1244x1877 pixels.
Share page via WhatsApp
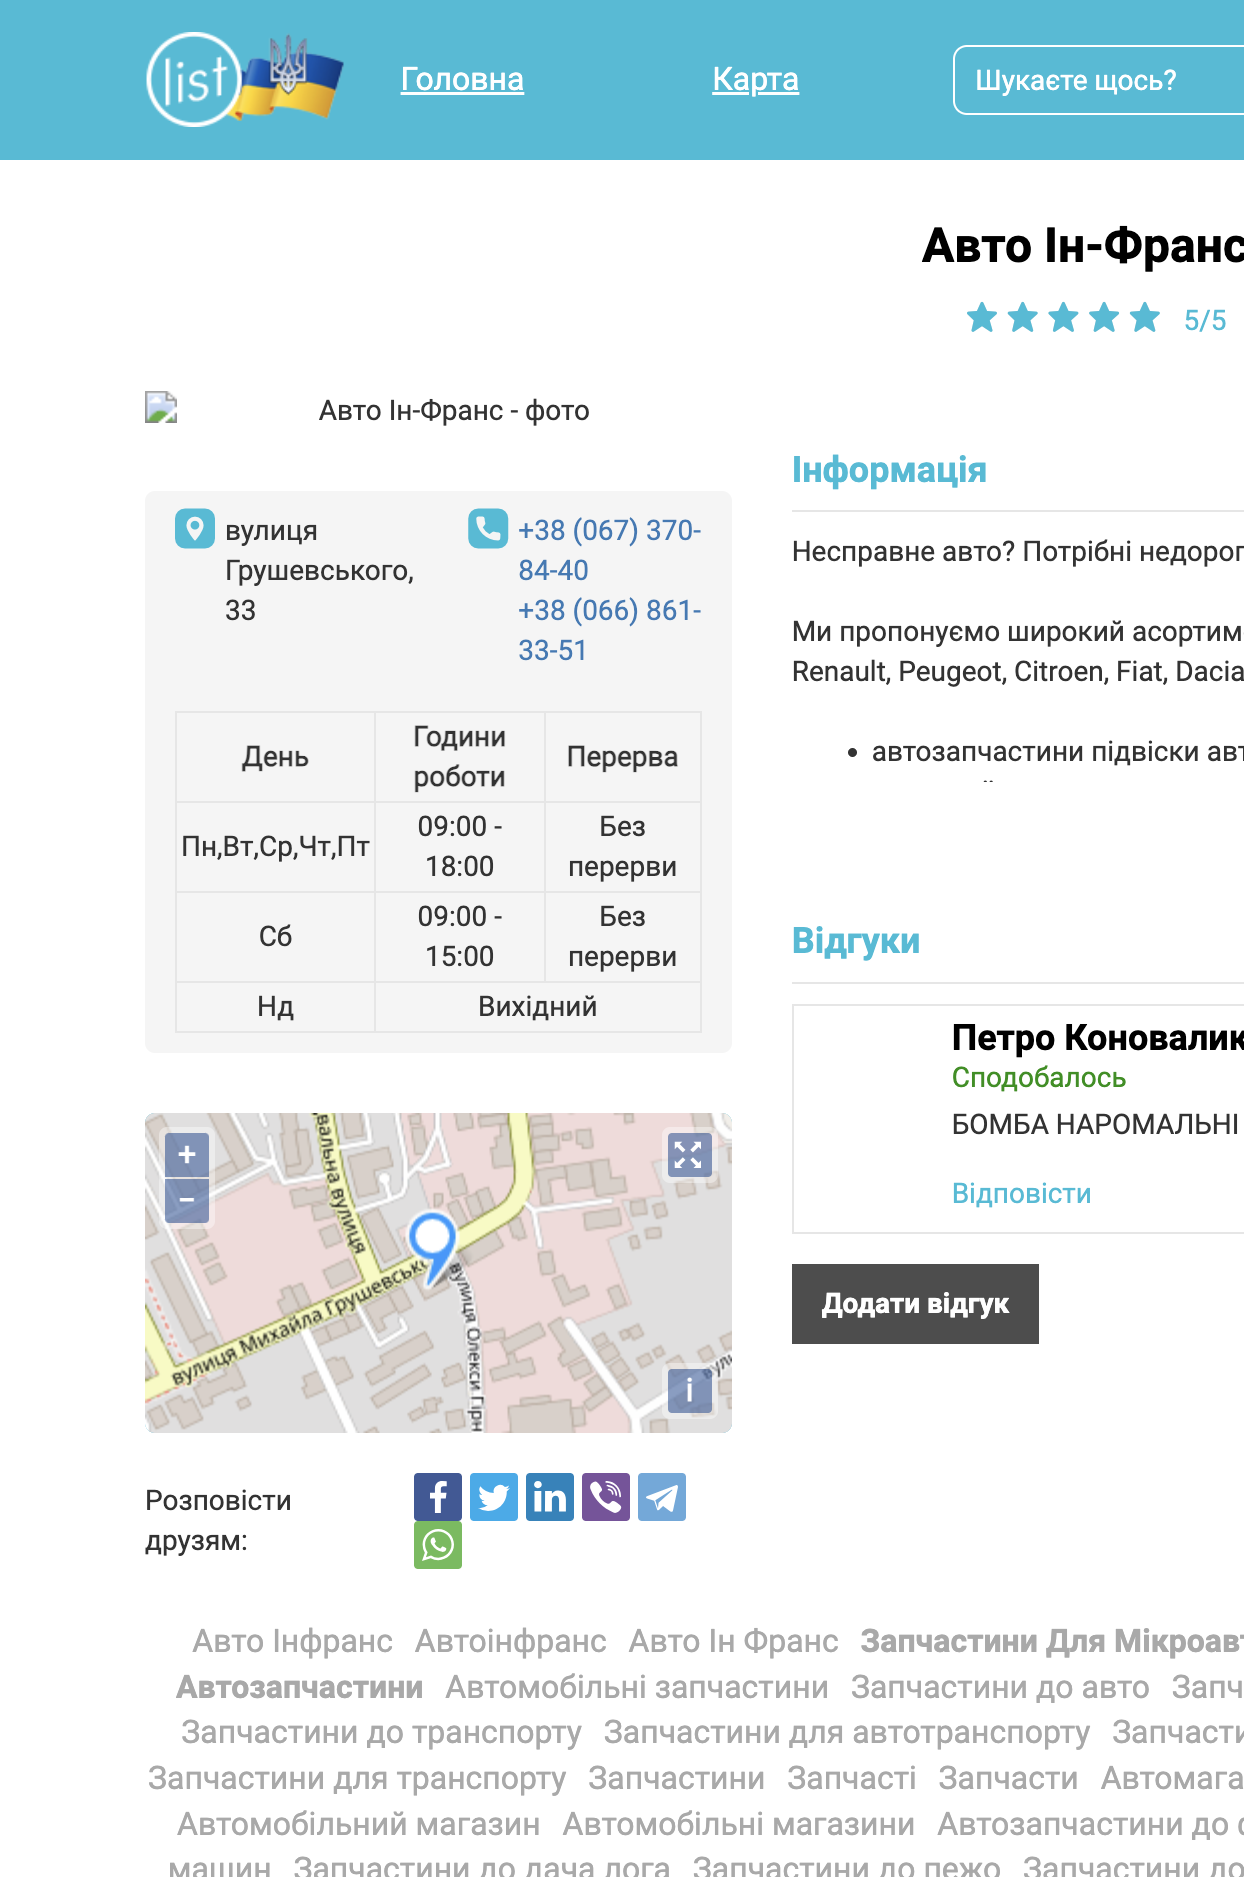point(438,1545)
